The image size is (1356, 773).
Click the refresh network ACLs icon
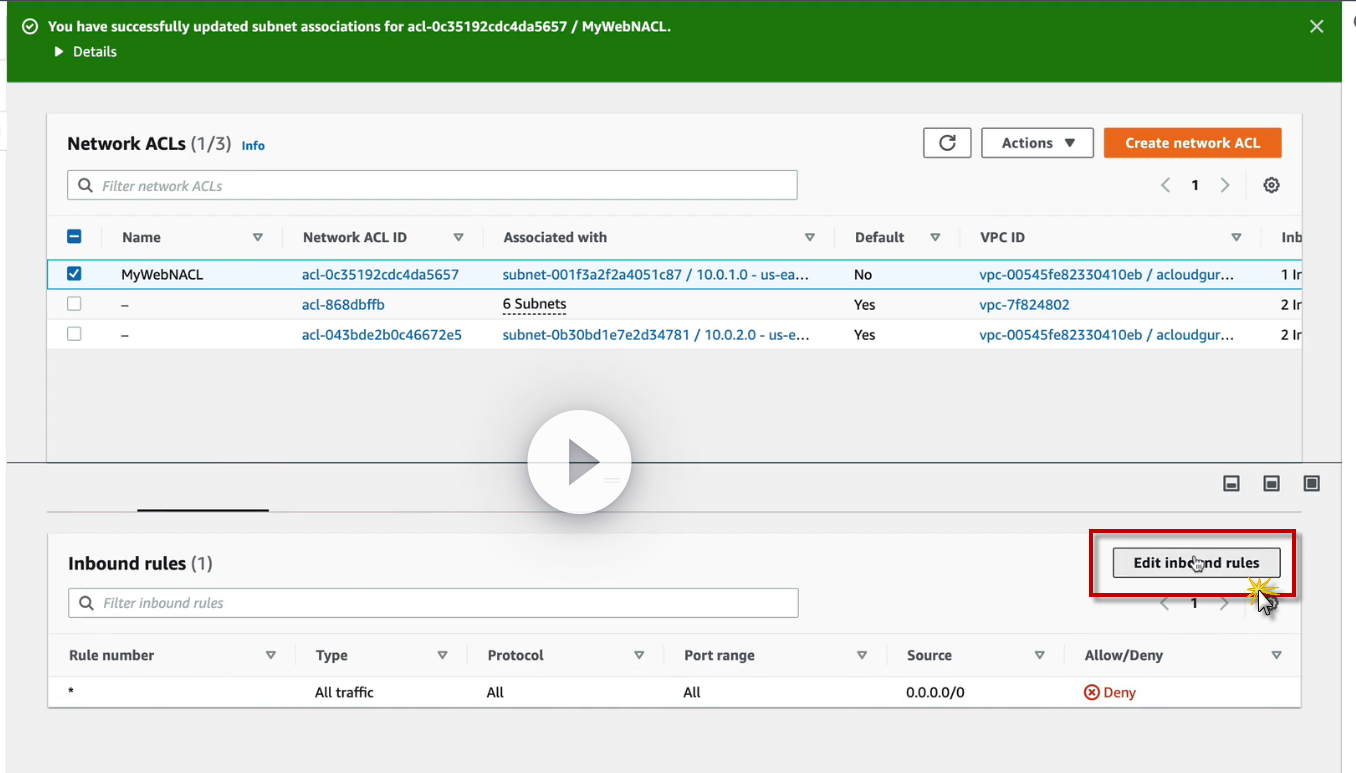(947, 143)
